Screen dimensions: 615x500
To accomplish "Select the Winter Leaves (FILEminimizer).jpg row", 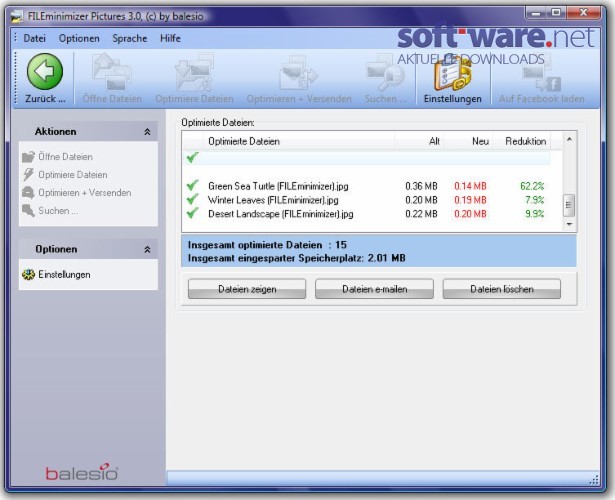I will pos(367,200).
